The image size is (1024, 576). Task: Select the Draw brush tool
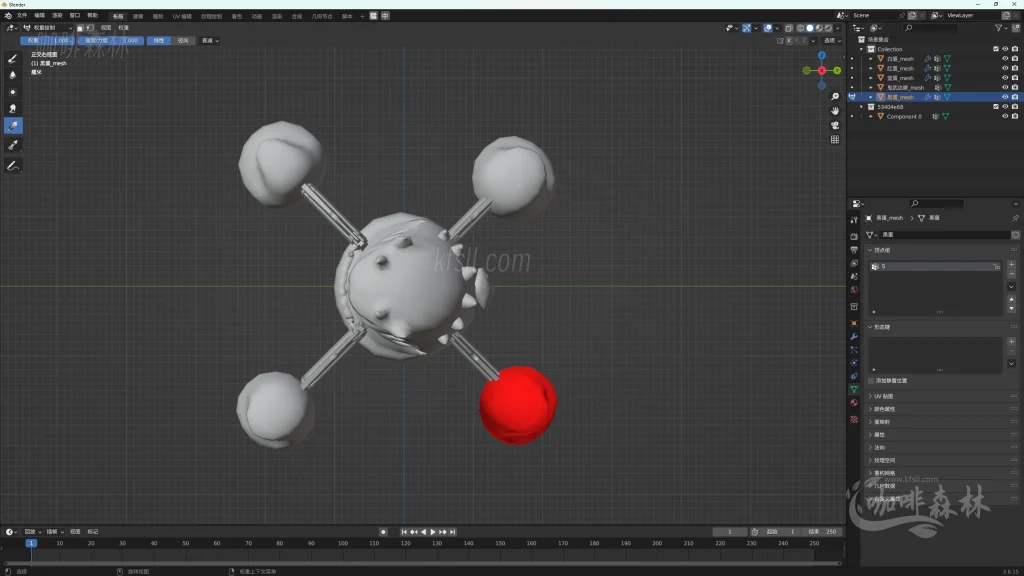[x=14, y=58]
